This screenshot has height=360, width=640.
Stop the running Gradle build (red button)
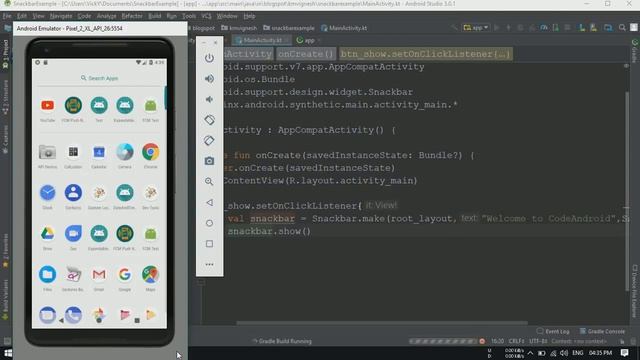point(482,341)
